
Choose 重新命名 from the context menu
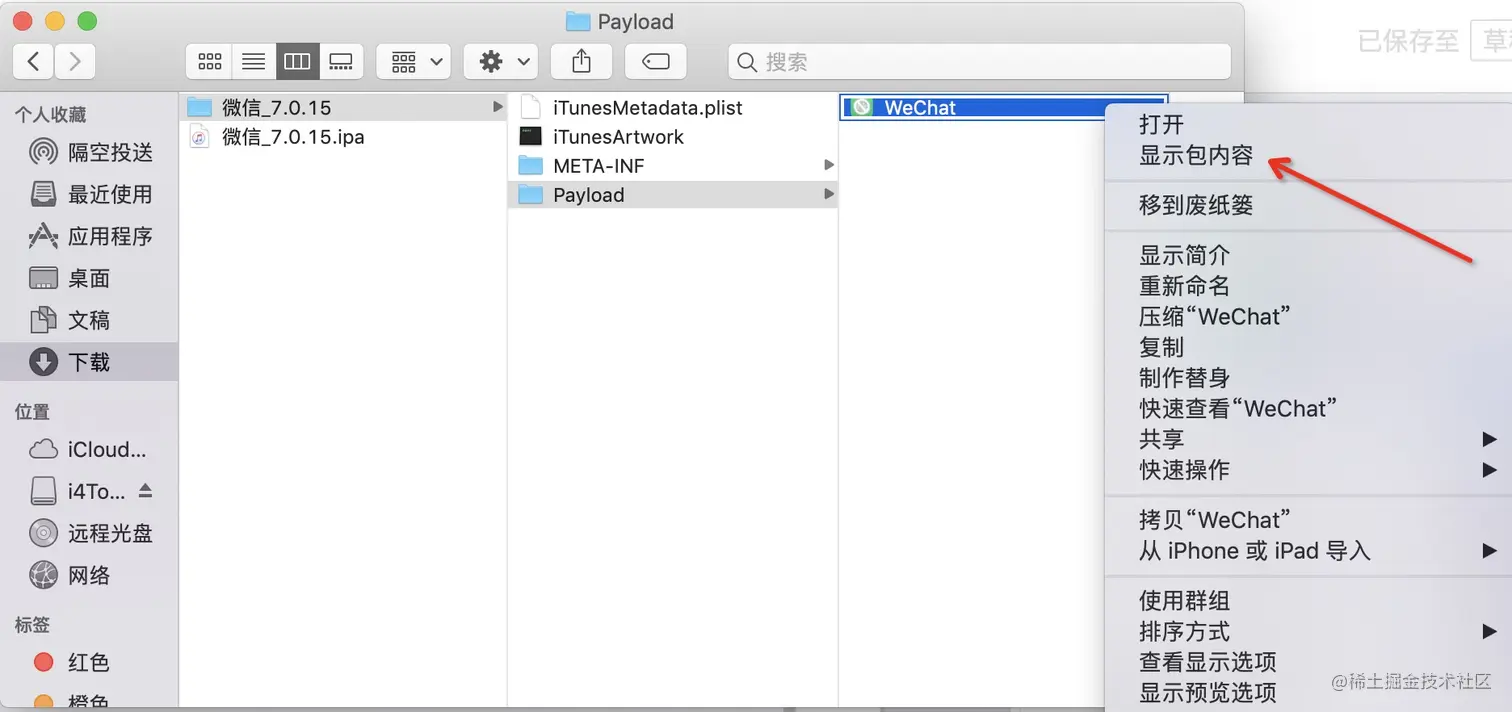pyautogui.click(x=1308, y=286)
